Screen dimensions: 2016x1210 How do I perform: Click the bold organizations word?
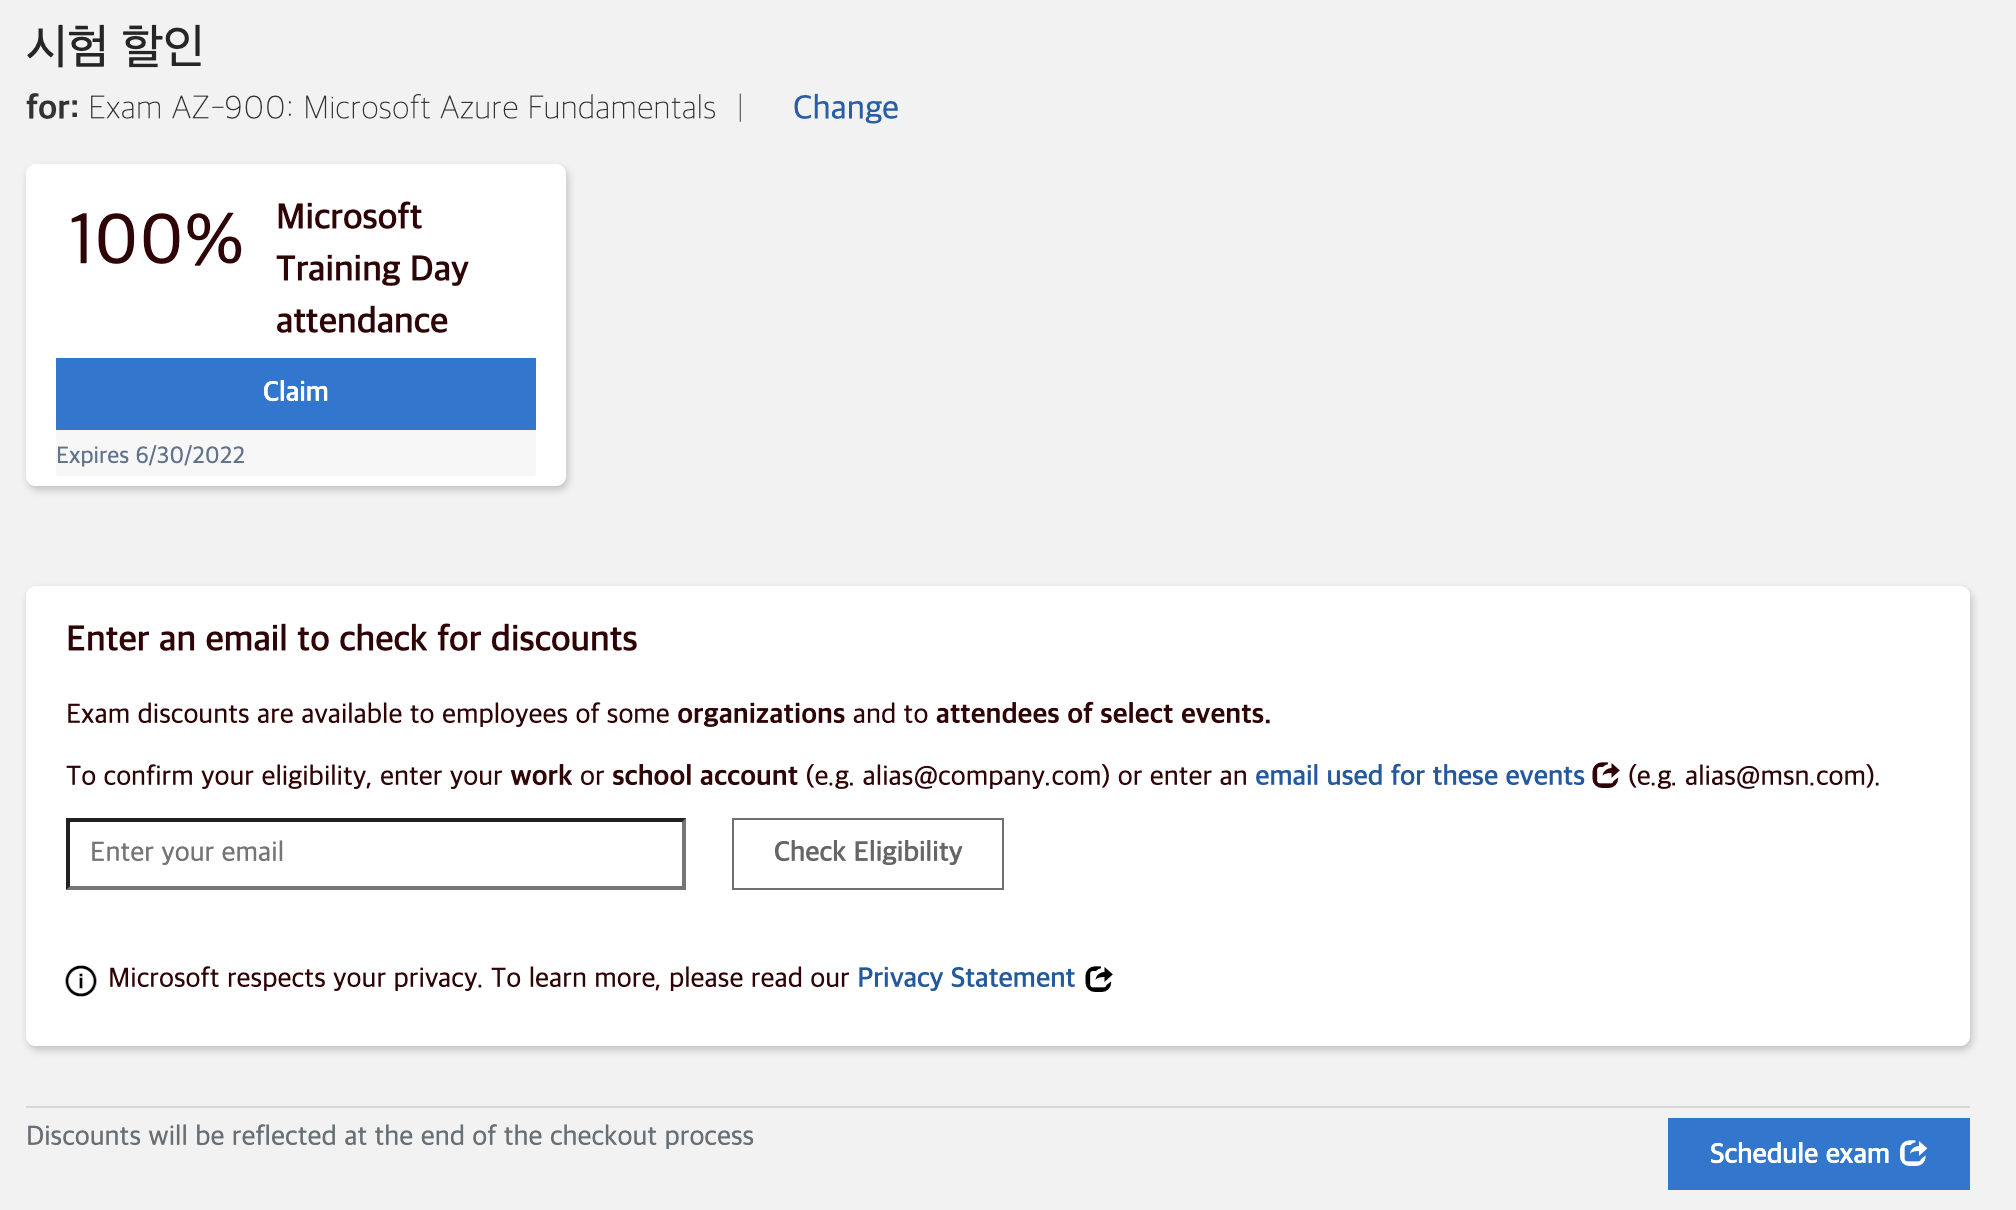point(760,714)
